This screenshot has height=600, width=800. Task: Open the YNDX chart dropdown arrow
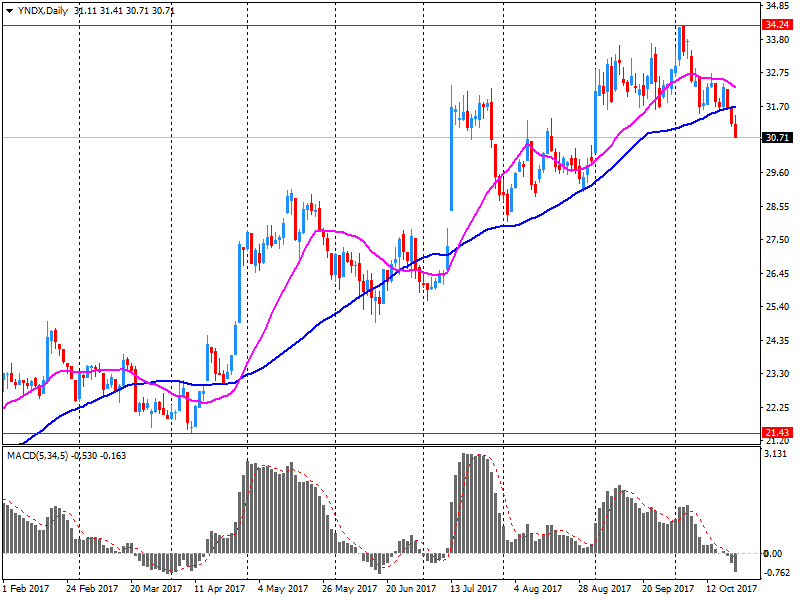point(10,11)
